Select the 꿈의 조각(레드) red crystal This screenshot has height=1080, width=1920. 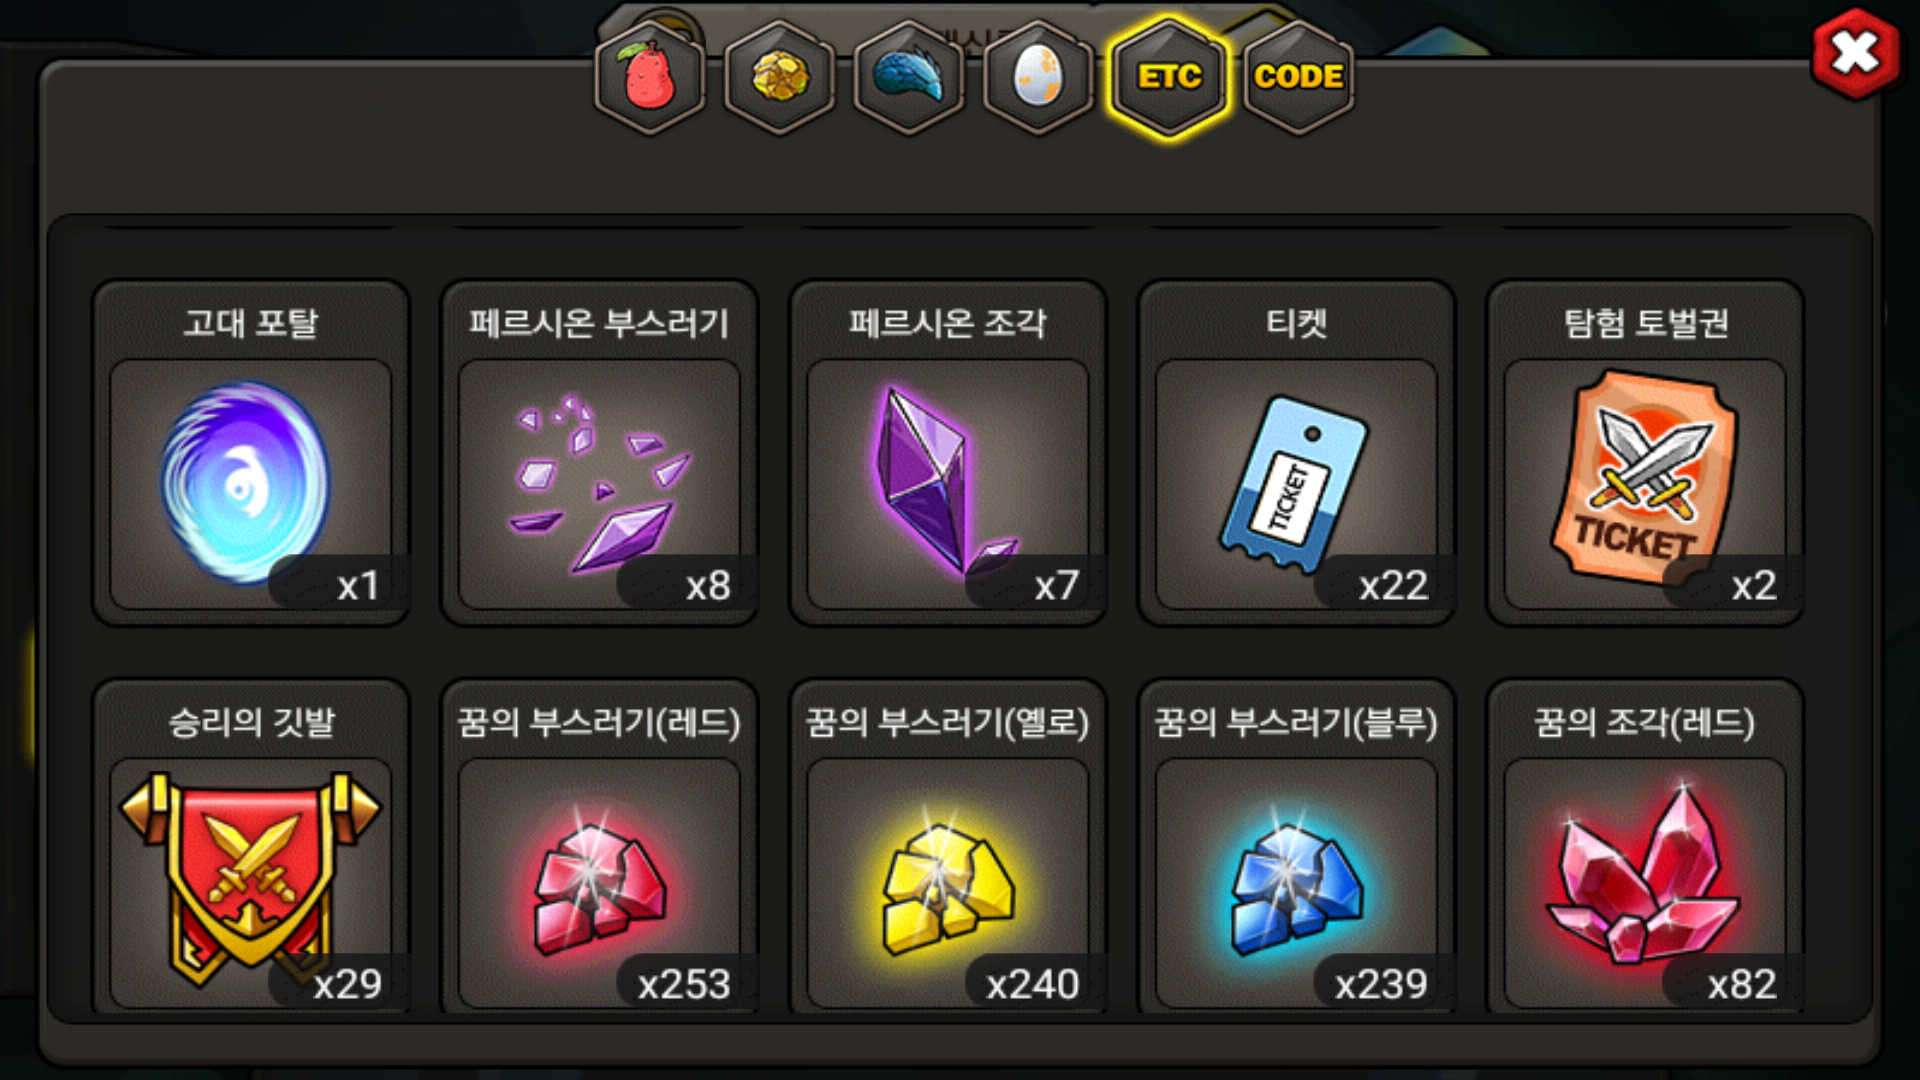1645,883
